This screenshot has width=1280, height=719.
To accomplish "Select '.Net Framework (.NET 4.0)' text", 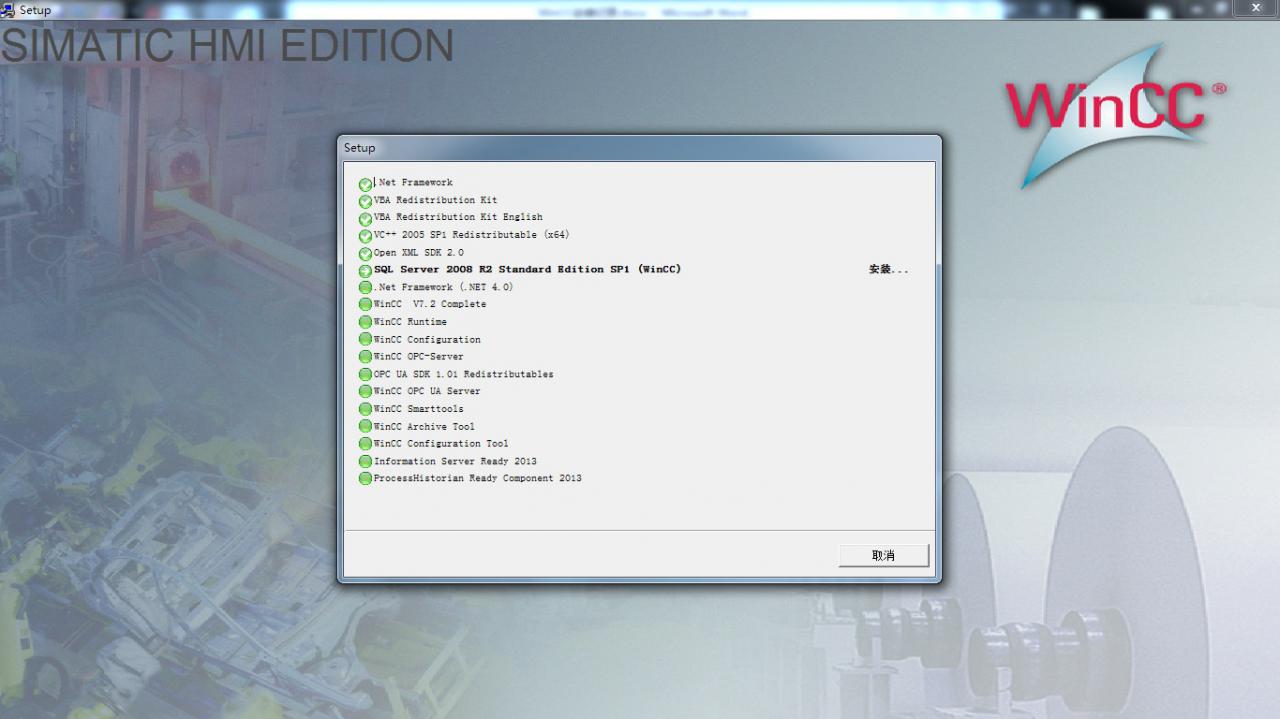I will click(x=443, y=287).
